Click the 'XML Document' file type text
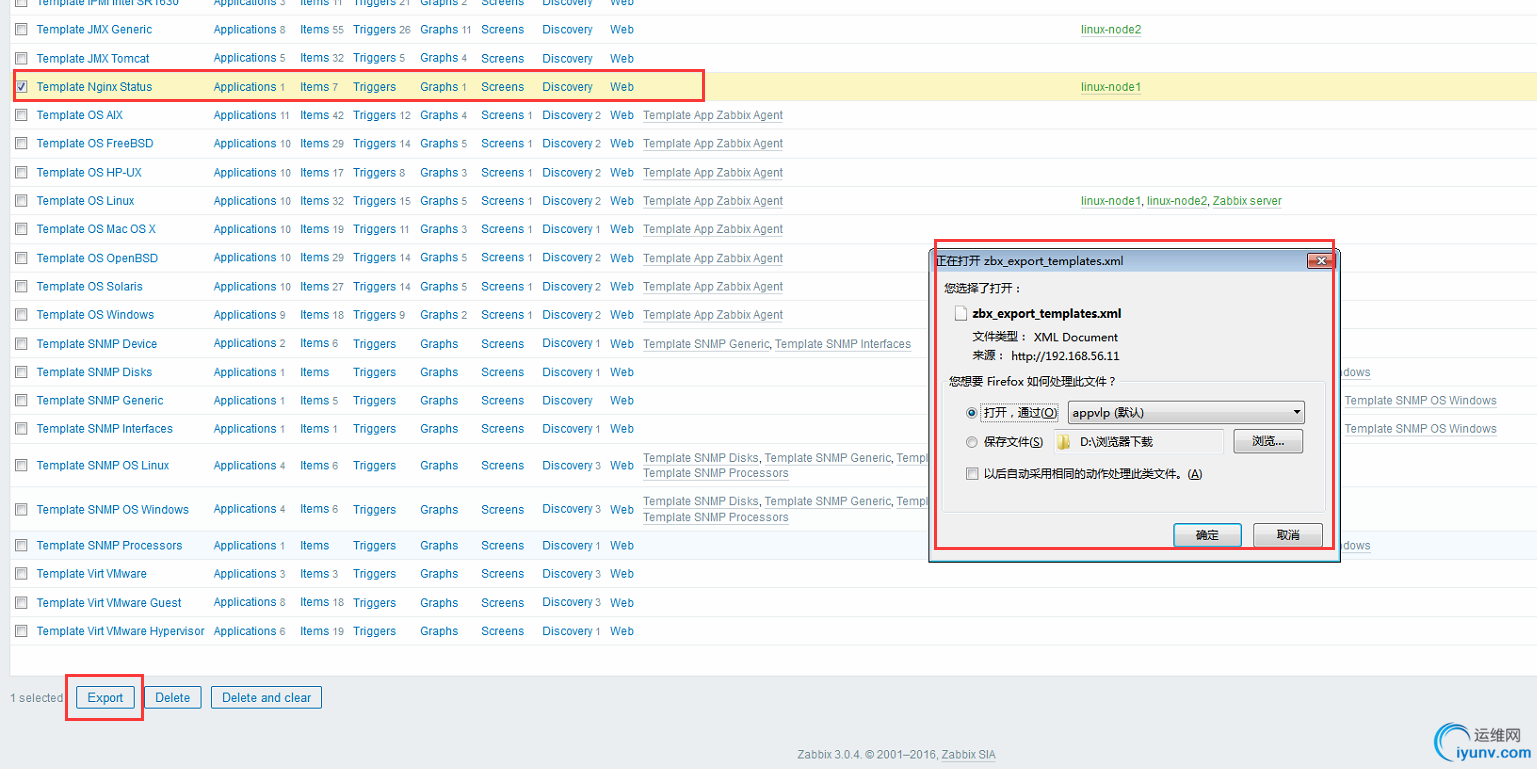1537x769 pixels. pyautogui.click(x=1076, y=337)
